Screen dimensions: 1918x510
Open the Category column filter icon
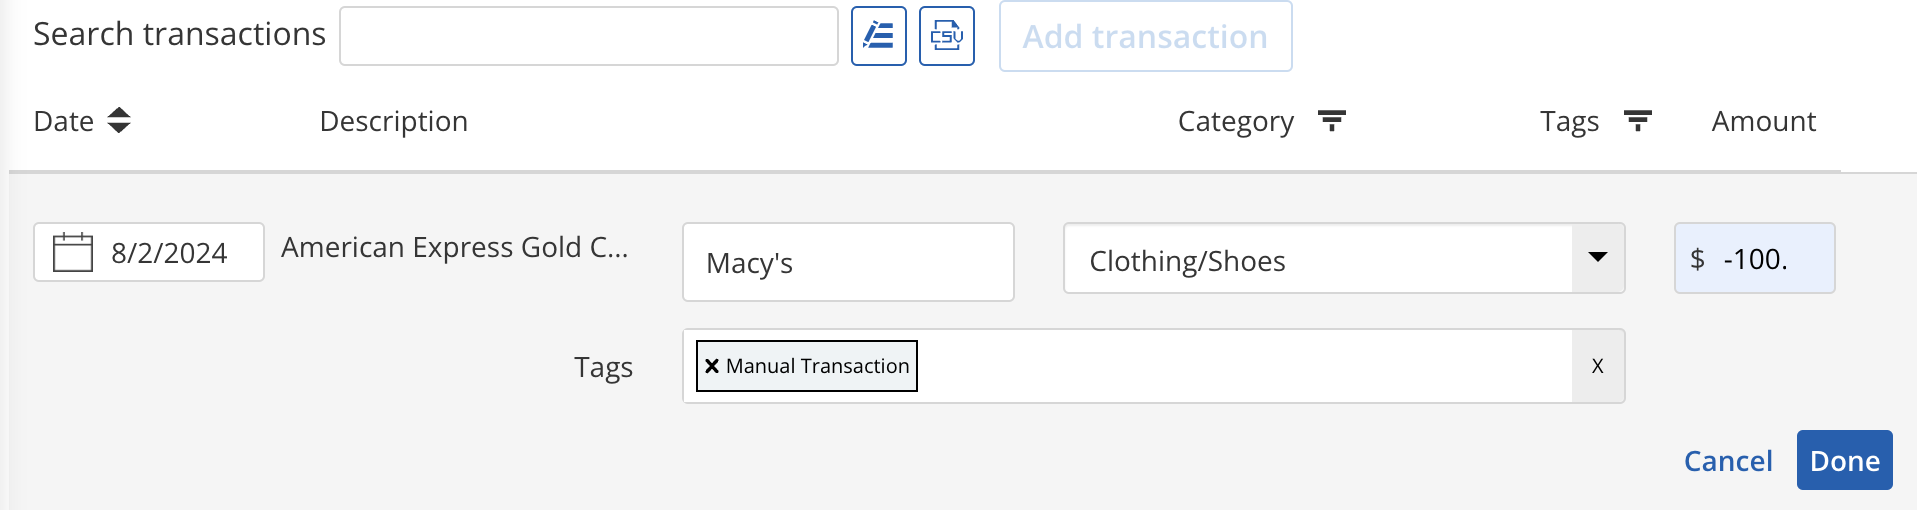(1331, 121)
